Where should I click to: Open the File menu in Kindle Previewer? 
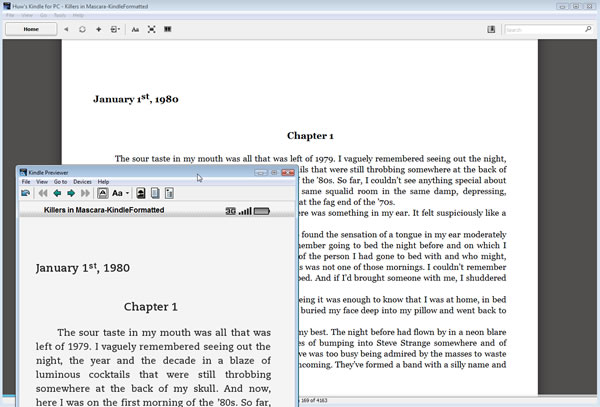tap(26, 182)
